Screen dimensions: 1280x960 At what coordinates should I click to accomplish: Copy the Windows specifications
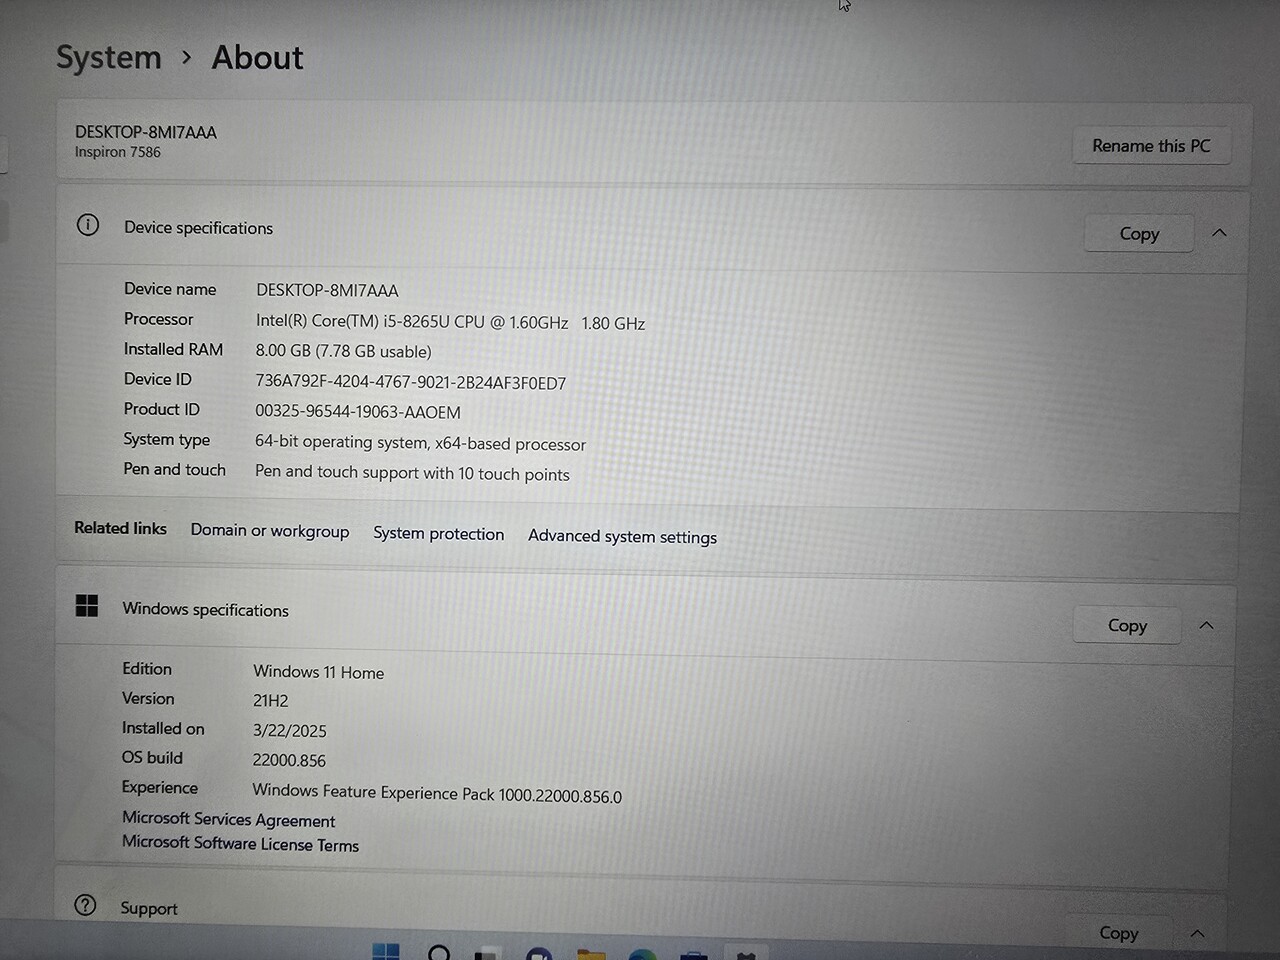click(1127, 626)
